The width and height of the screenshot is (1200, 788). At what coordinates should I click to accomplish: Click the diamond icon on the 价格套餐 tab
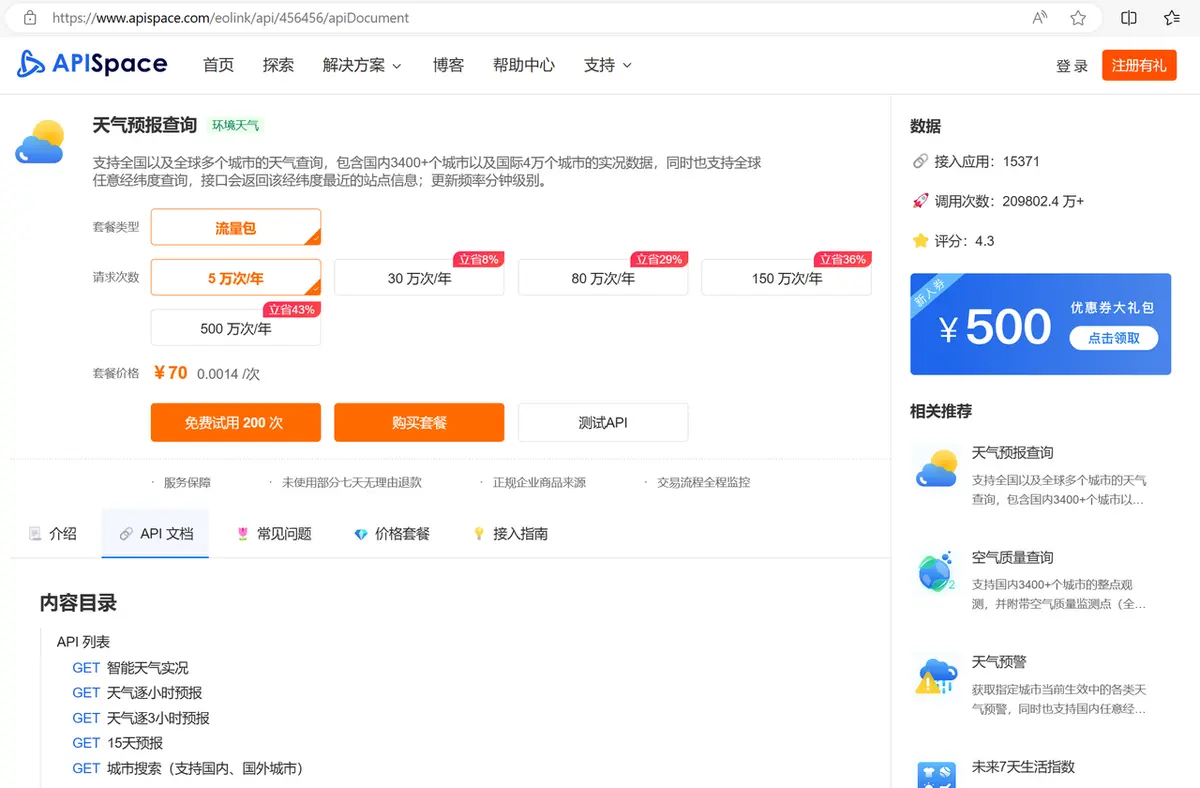tap(361, 534)
